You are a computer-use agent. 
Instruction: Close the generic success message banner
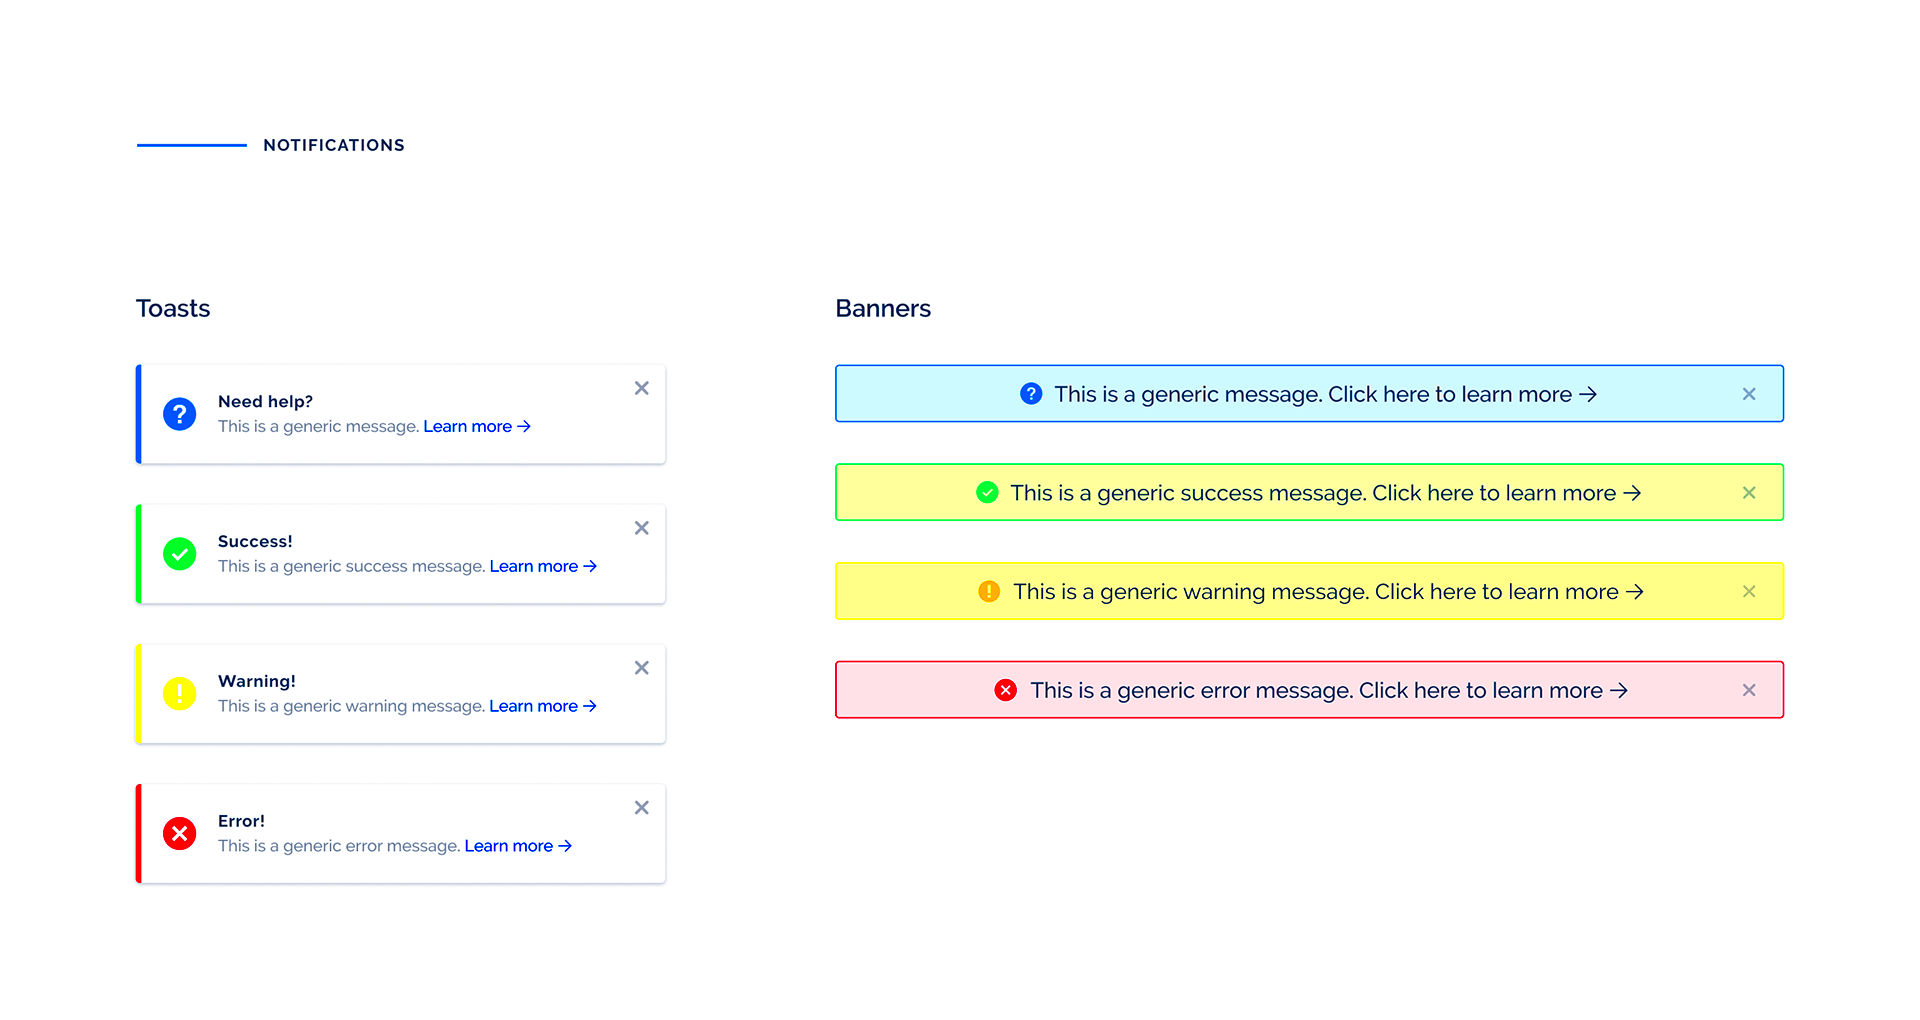coord(1749,492)
